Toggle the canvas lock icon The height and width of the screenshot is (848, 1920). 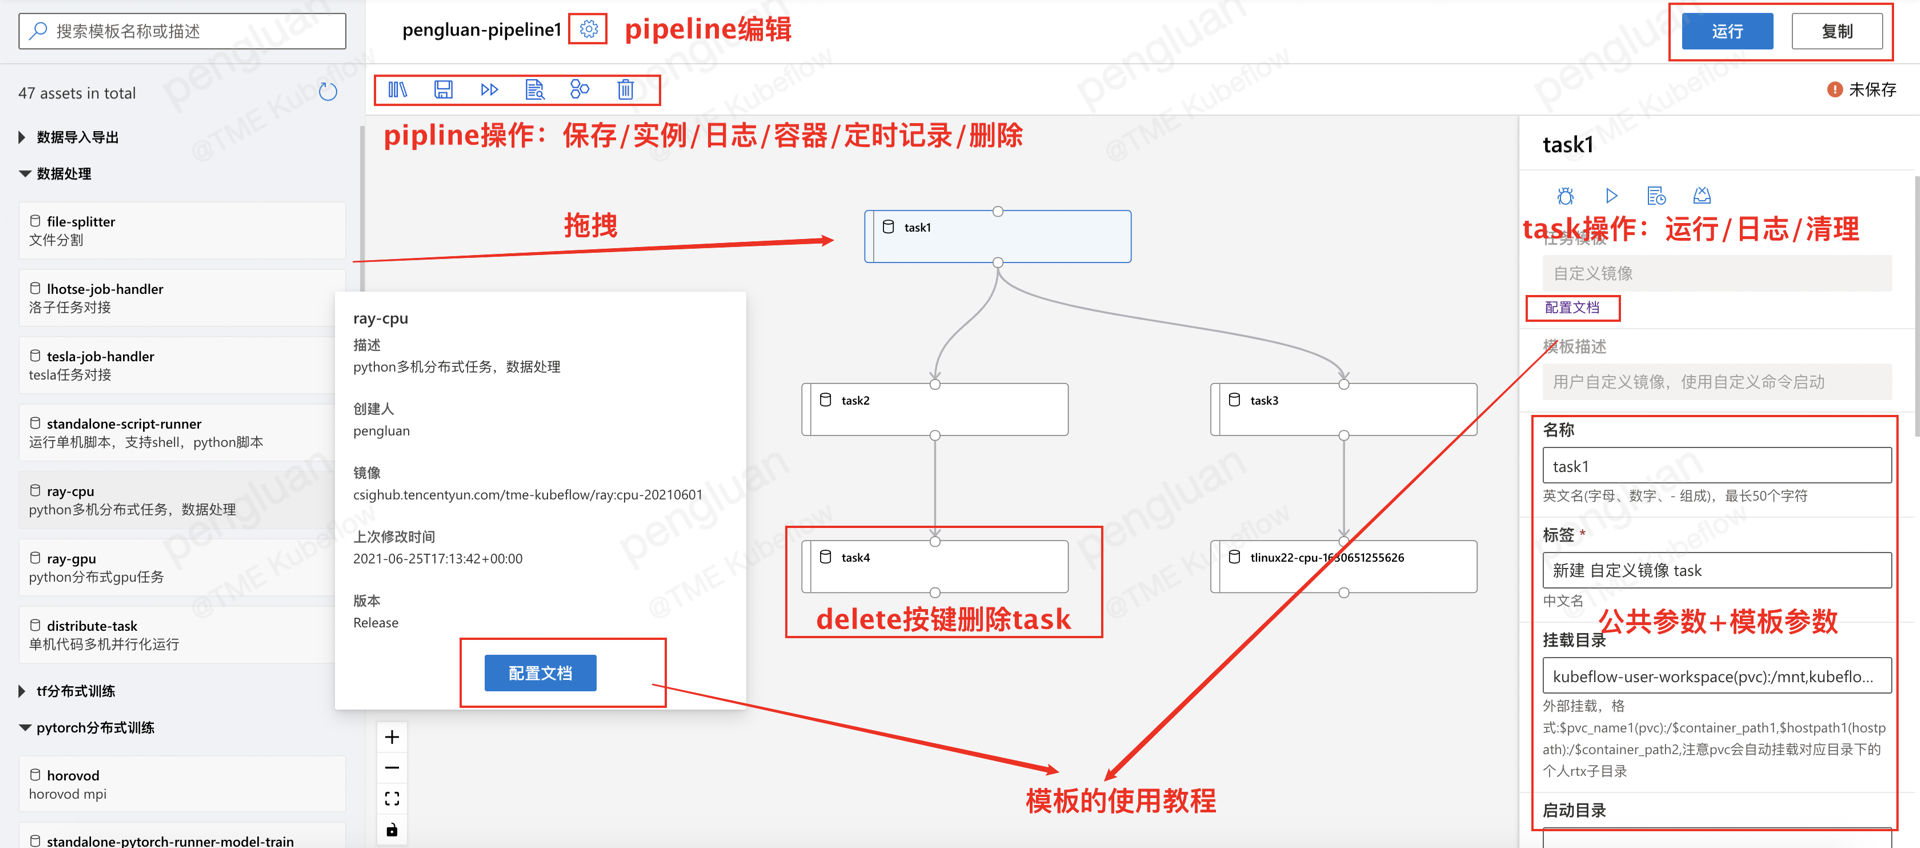click(392, 830)
